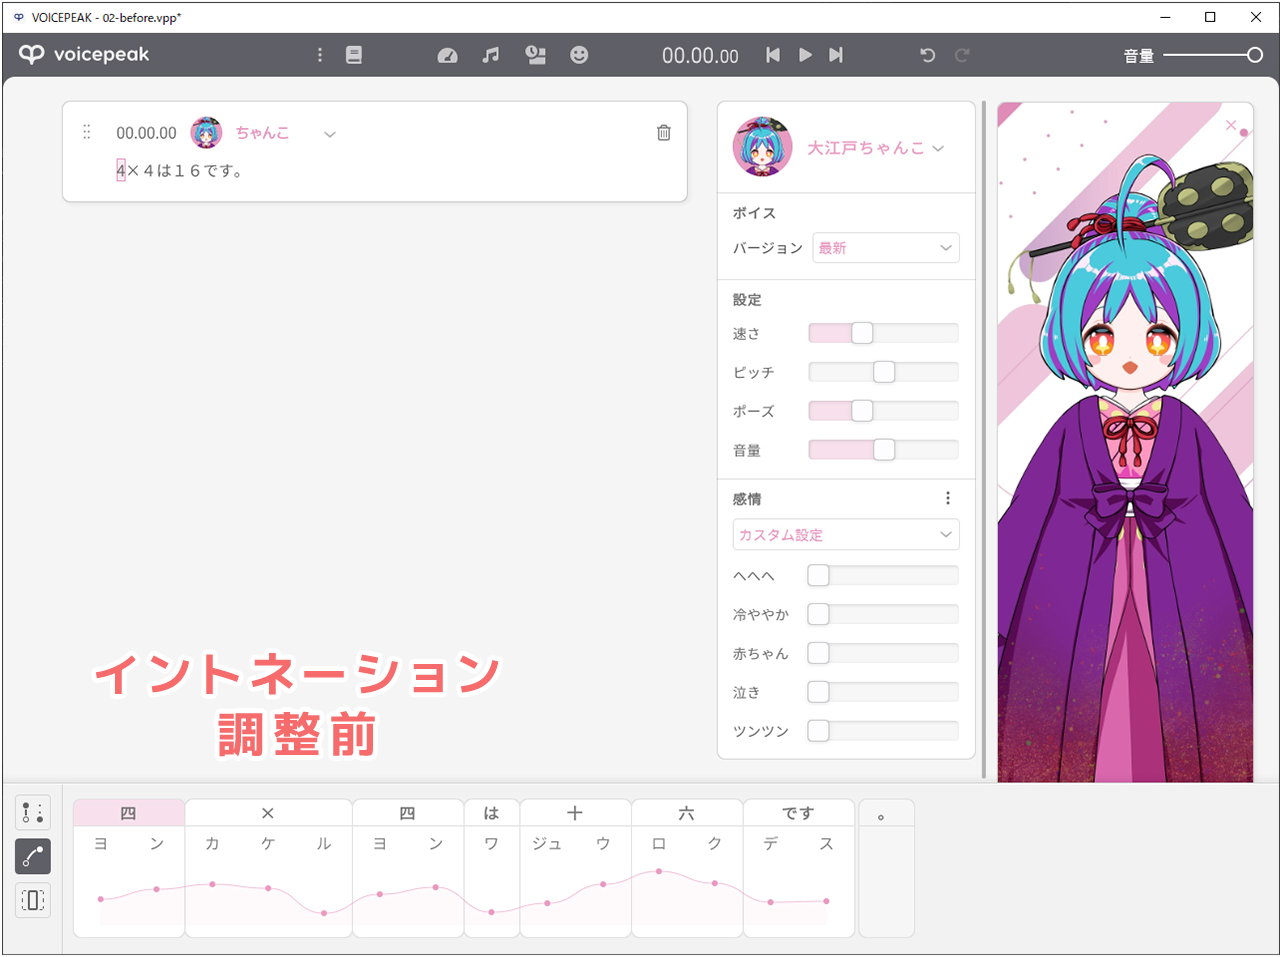Click the pitch point under ス
The height and width of the screenshot is (957, 1282).
[x=826, y=901]
